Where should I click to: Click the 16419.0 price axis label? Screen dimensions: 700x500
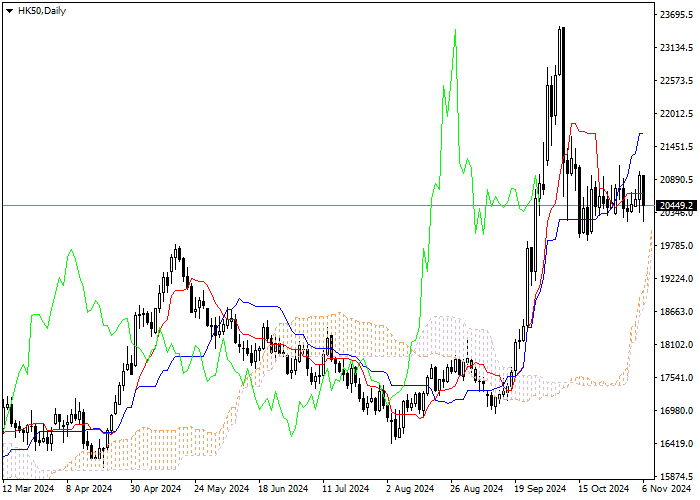(676, 443)
